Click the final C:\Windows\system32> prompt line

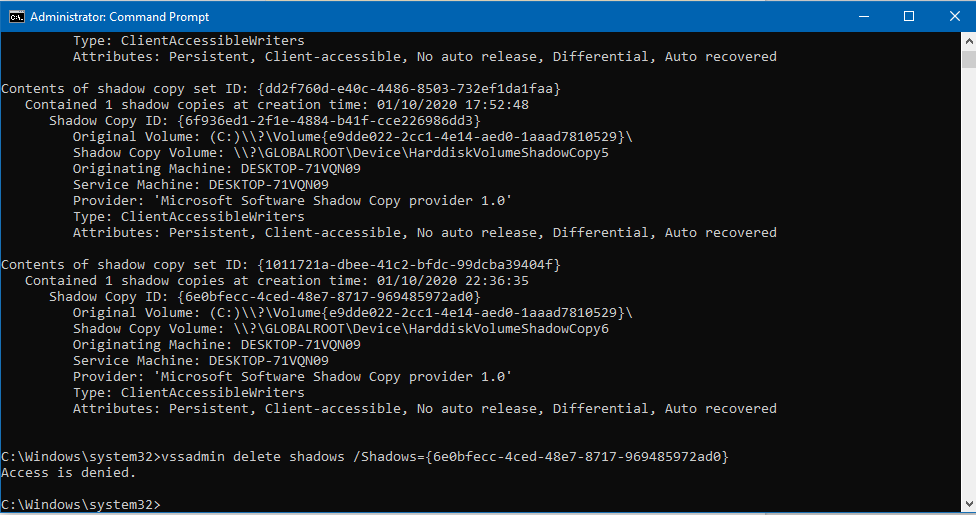pos(81,504)
